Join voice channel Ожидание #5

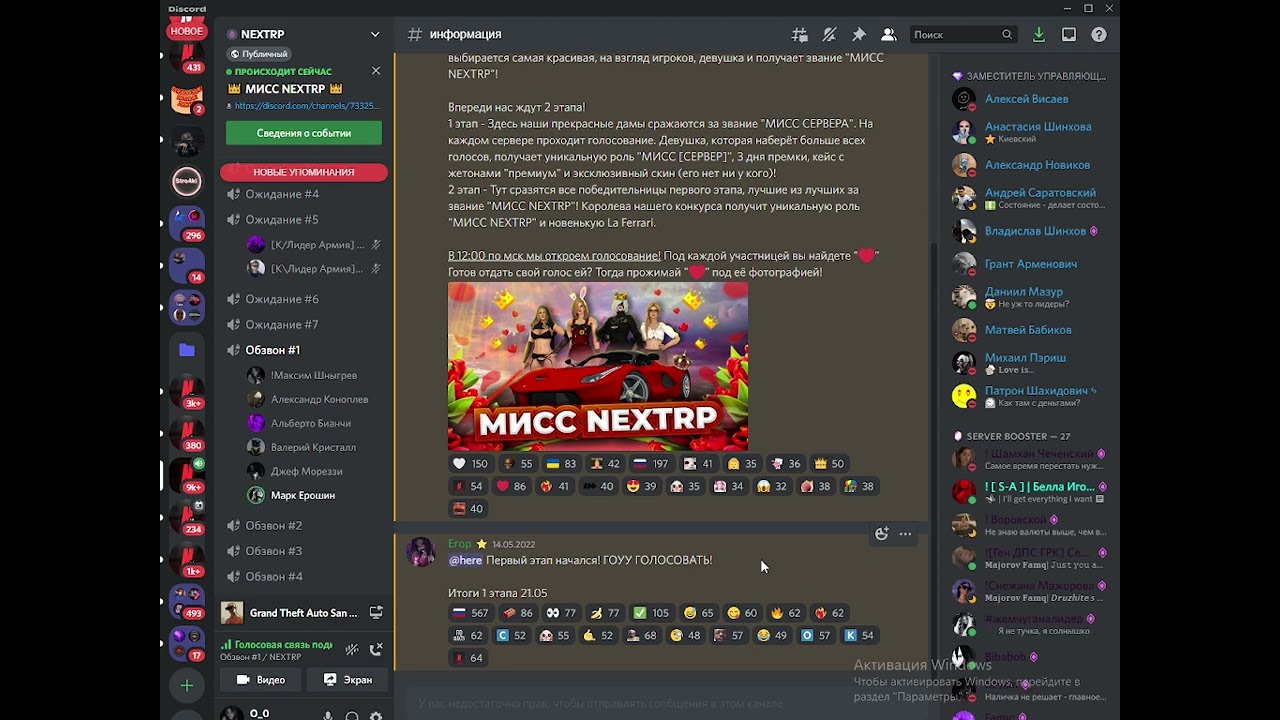tap(304, 219)
